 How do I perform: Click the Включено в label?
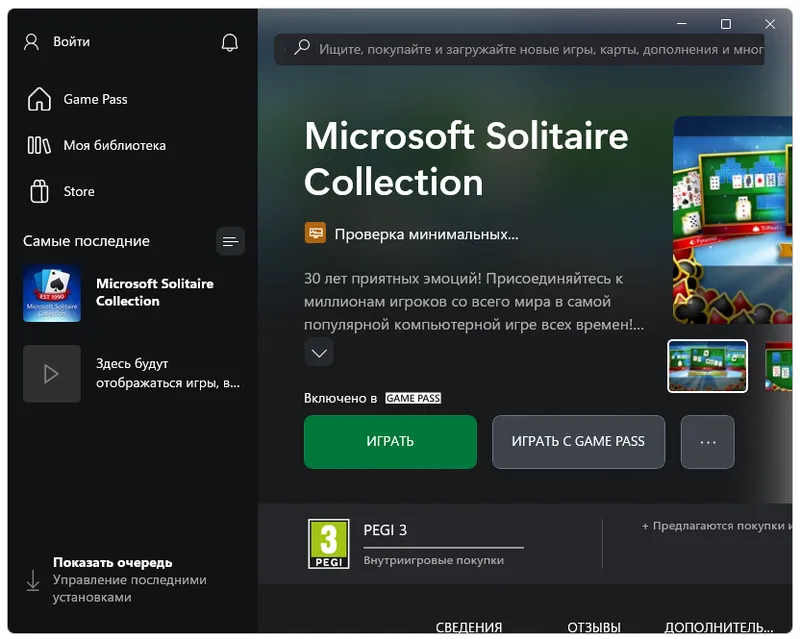(340, 398)
